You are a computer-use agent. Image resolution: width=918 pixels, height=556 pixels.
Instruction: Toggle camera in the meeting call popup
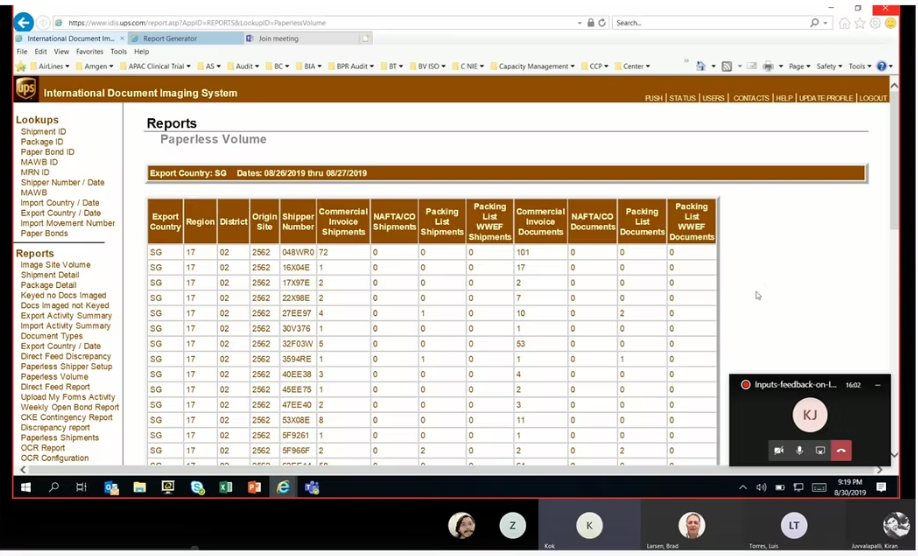point(778,451)
